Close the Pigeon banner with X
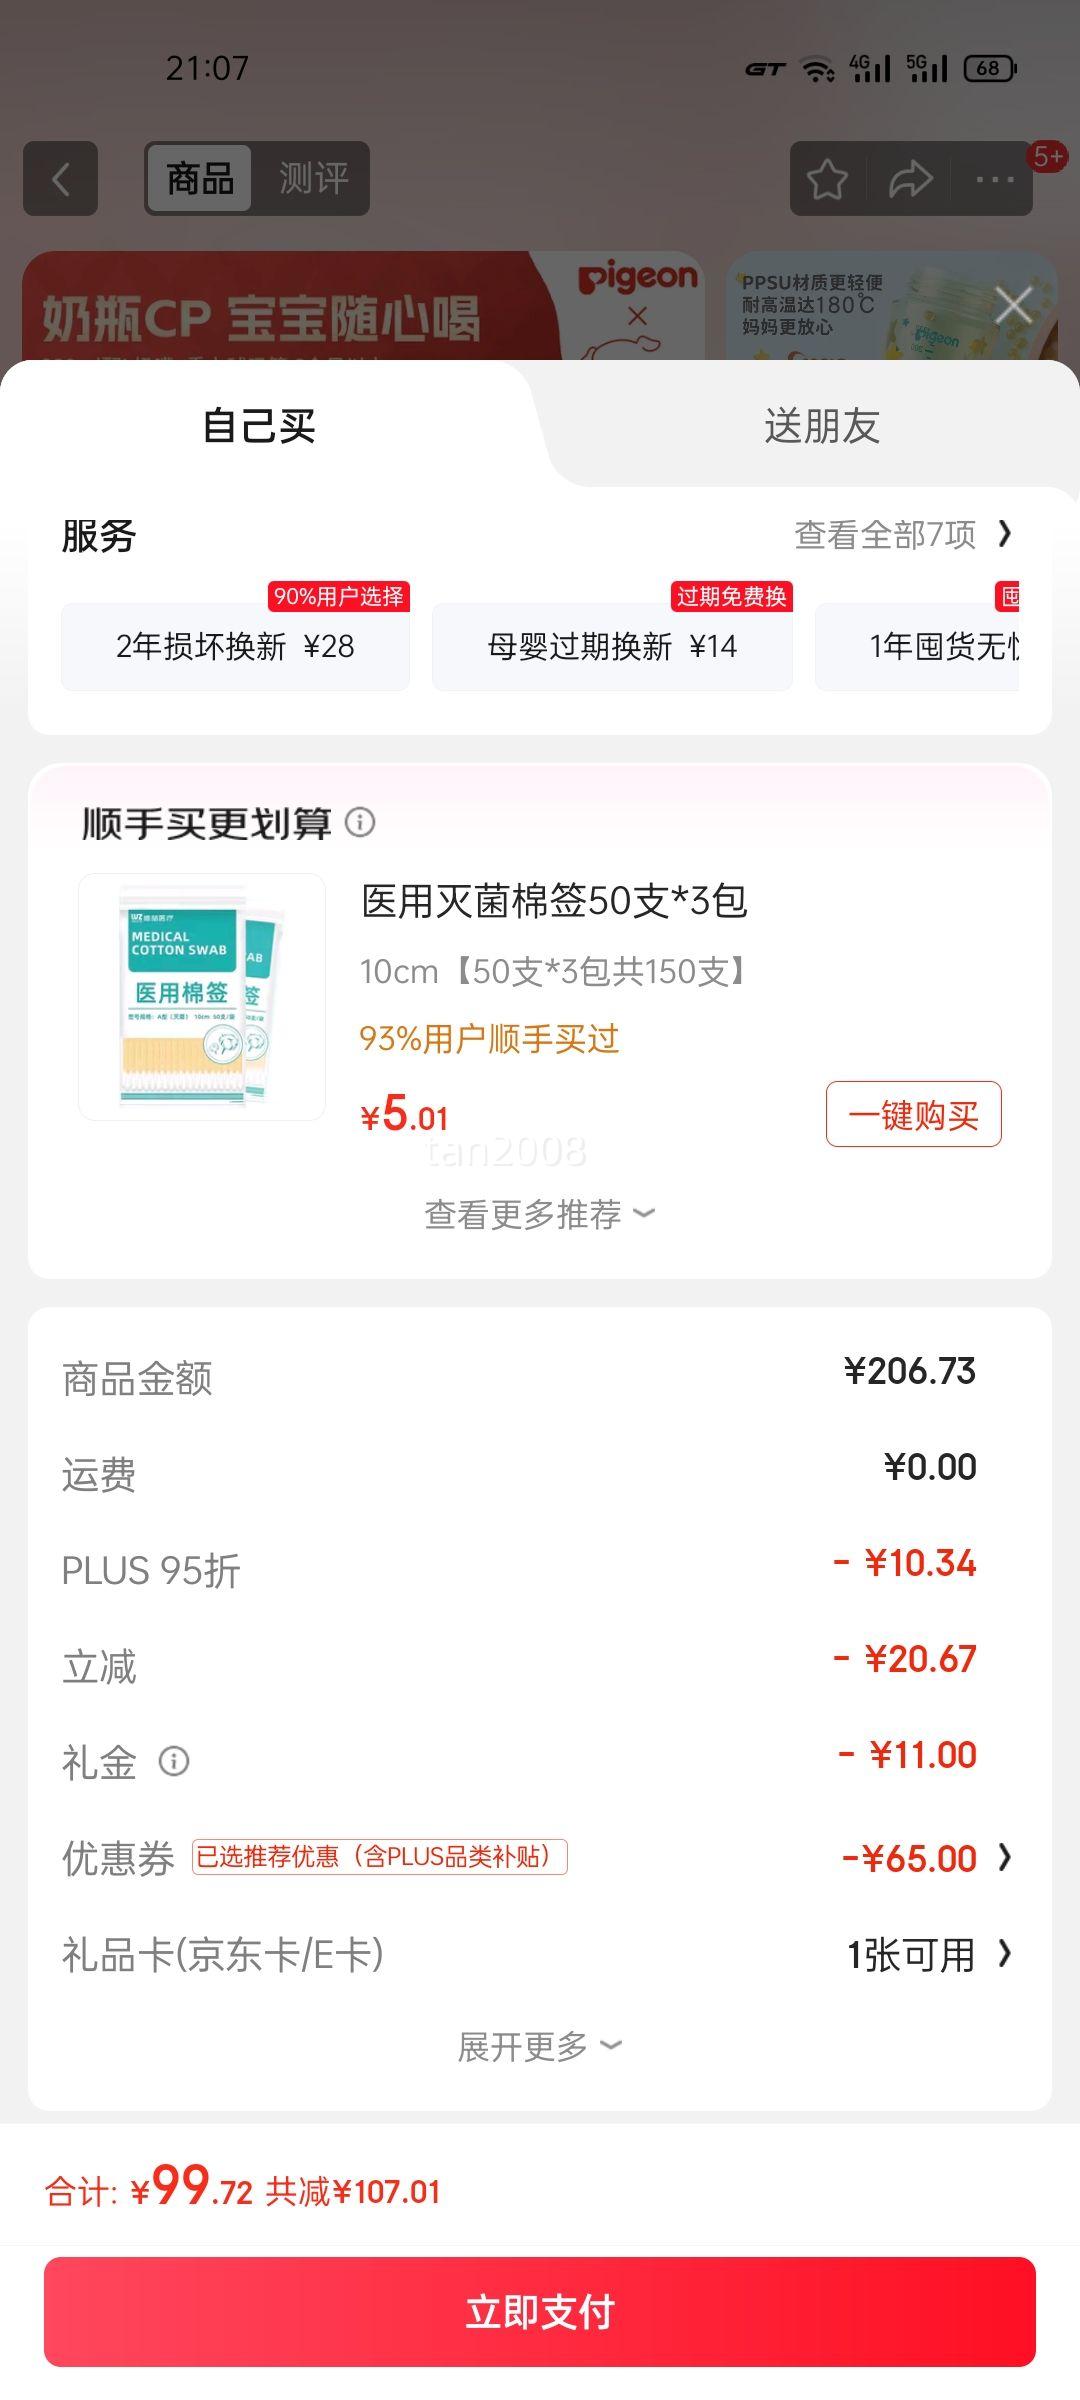This screenshot has width=1080, height=2400. point(1014,305)
